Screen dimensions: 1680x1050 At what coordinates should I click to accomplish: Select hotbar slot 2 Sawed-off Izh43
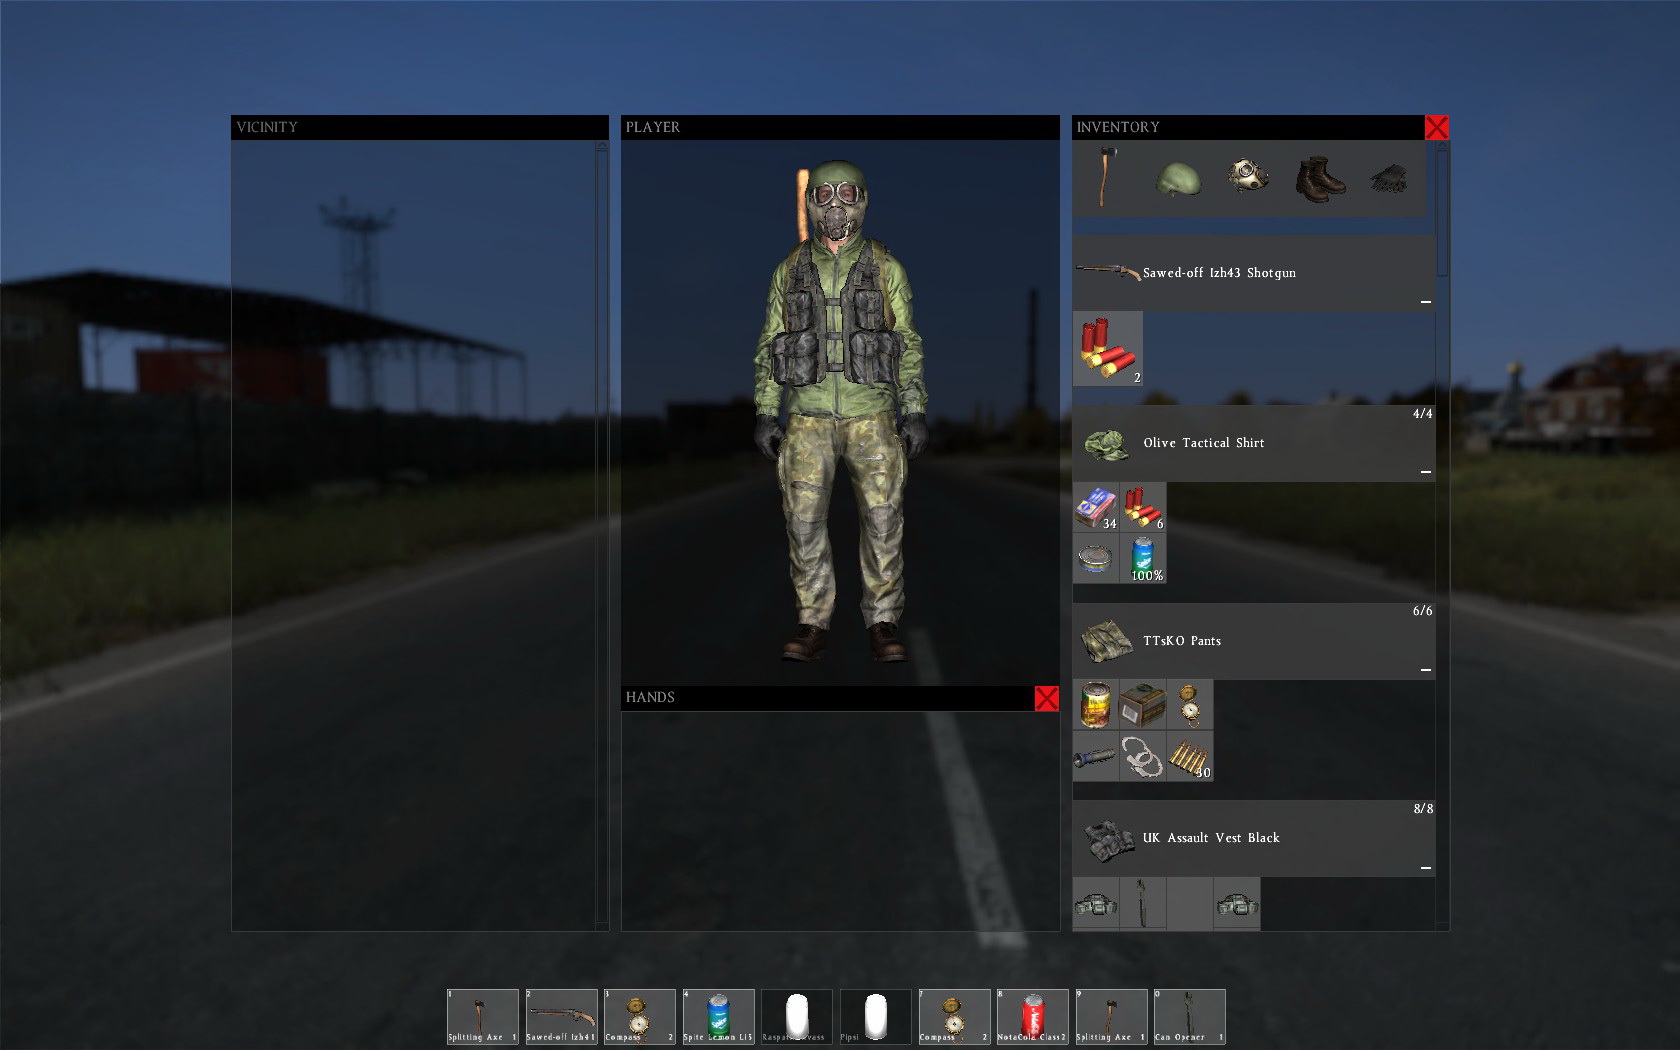(x=562, y=1017)
